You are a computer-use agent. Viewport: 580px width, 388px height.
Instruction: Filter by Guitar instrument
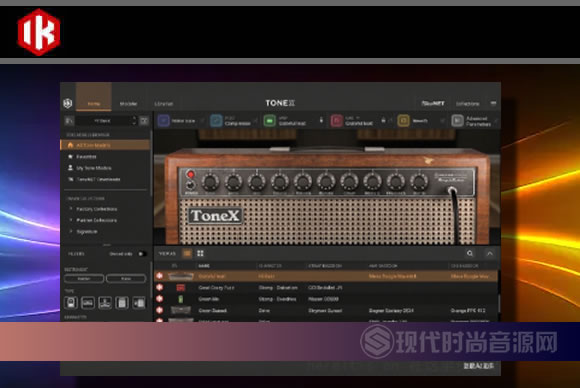click(x=84, y=279)
